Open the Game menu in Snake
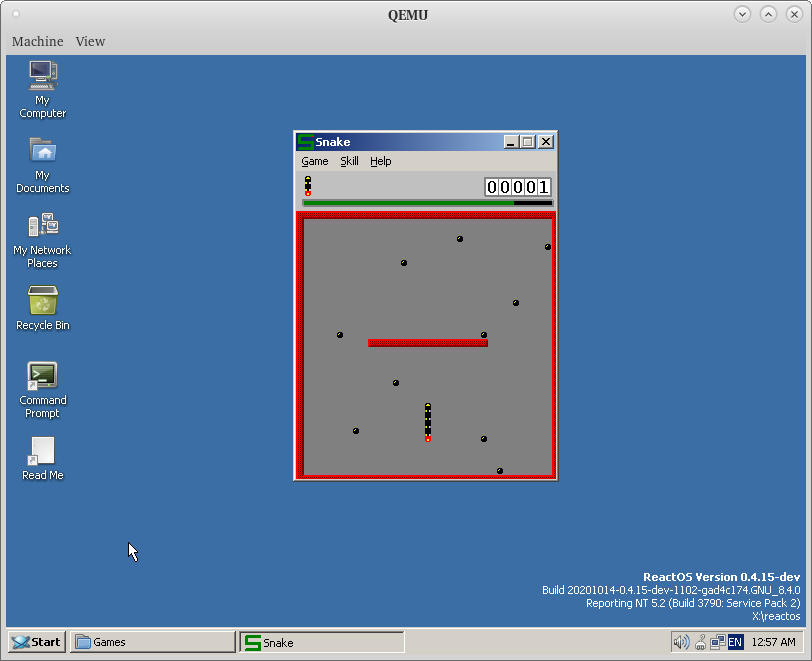The width and height of the screenshot is (812, 661). tap(315, 161)
